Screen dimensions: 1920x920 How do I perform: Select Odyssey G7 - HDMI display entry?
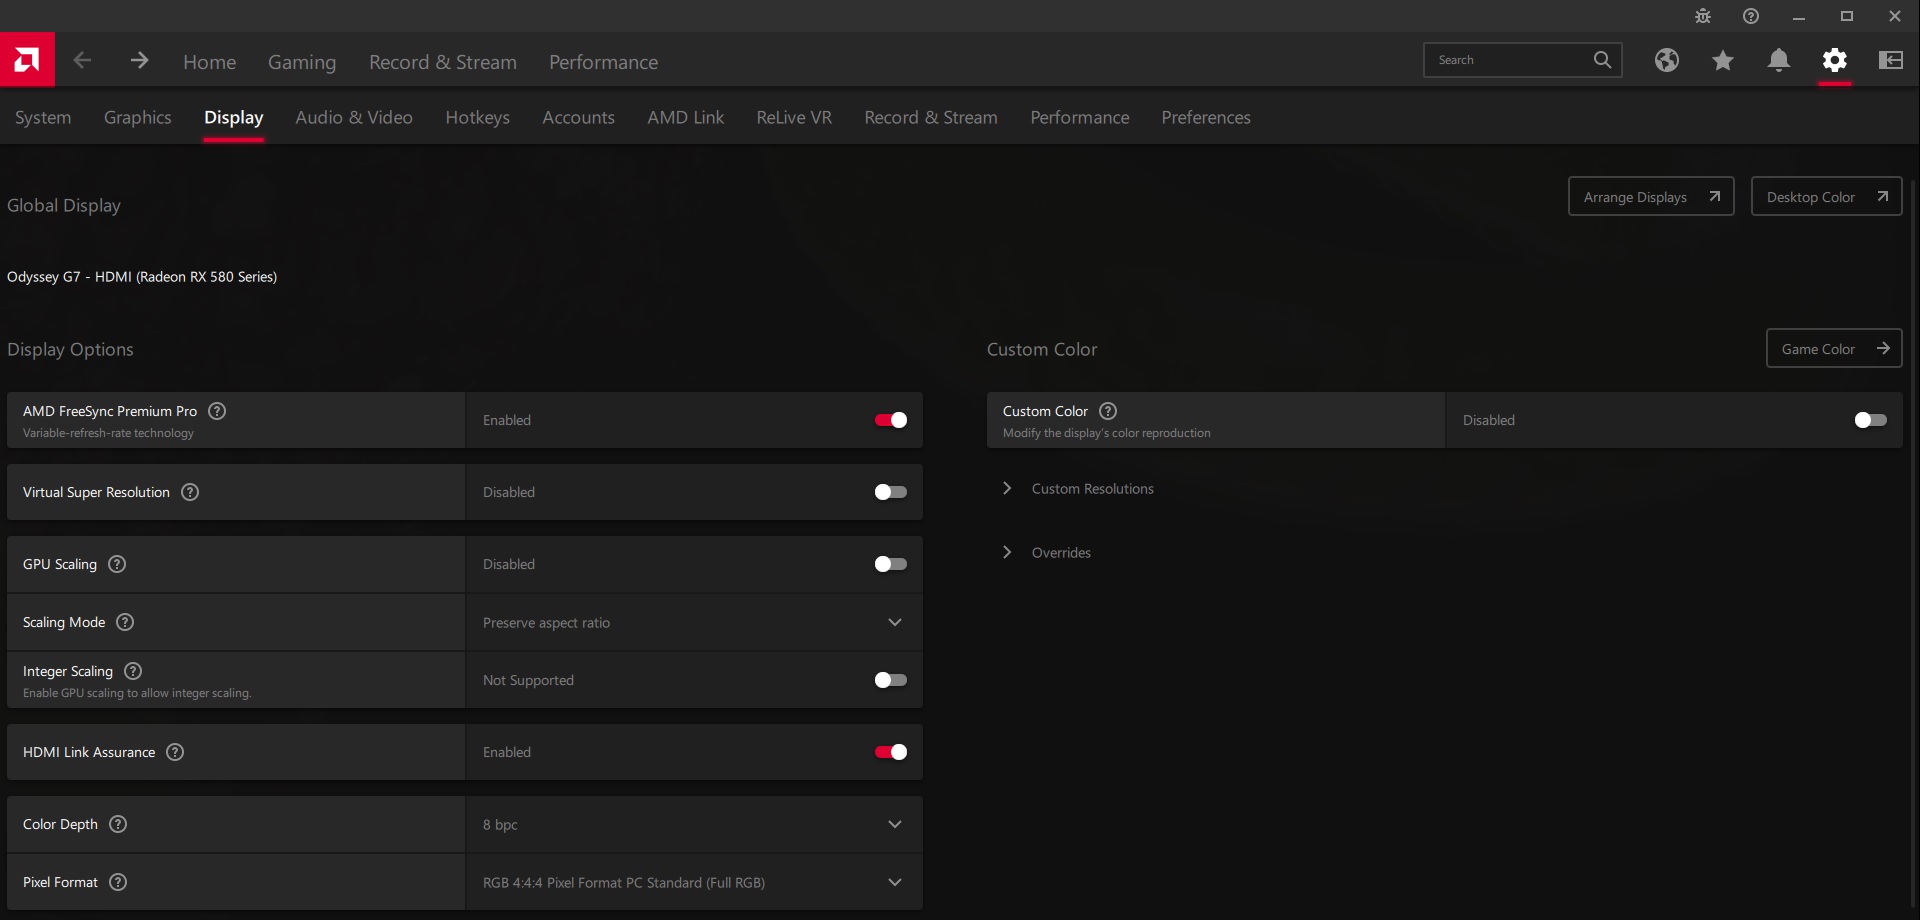tap(142, 277)
